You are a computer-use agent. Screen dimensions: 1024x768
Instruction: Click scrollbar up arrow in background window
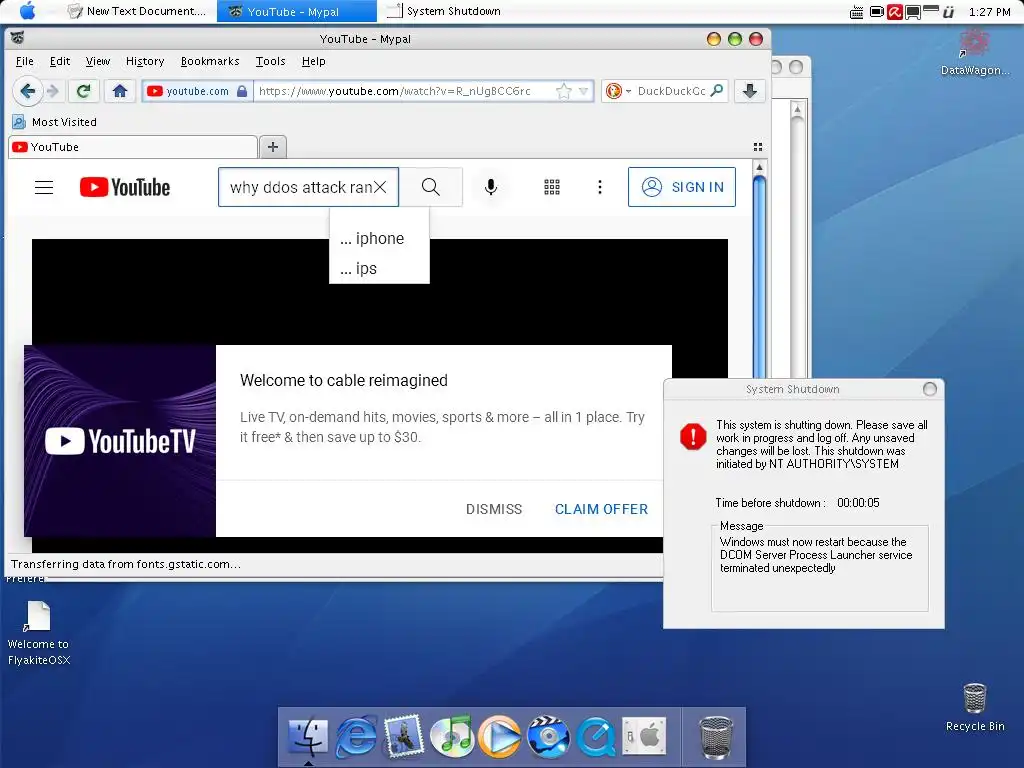click(797, 109)
